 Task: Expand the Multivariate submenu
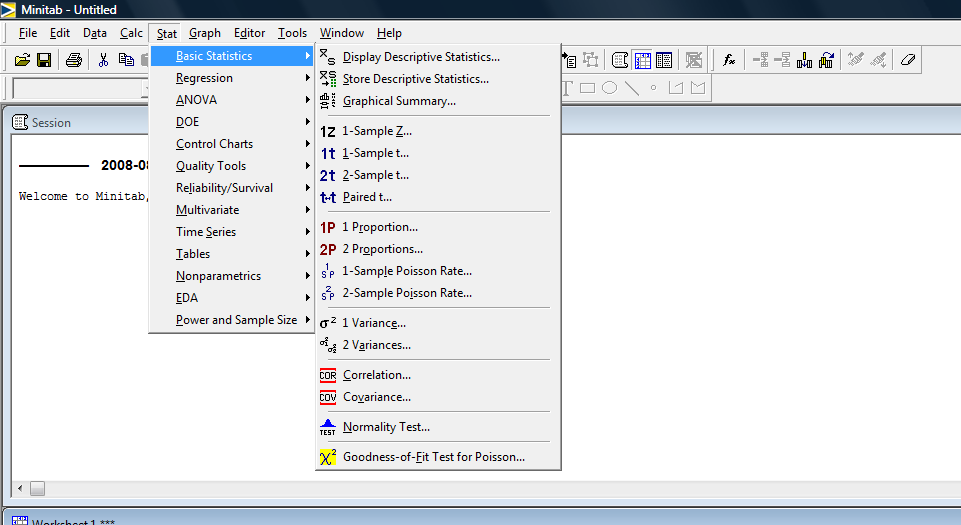pos(232,210)
